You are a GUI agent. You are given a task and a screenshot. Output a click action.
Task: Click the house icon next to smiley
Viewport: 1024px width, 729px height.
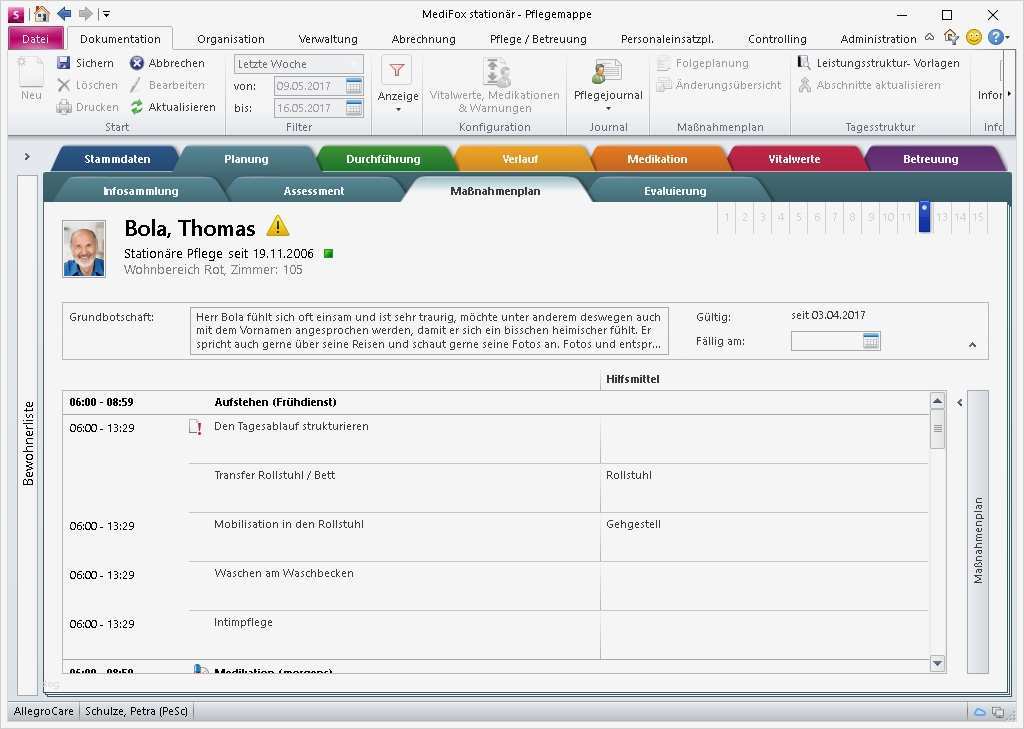point(952,38)
